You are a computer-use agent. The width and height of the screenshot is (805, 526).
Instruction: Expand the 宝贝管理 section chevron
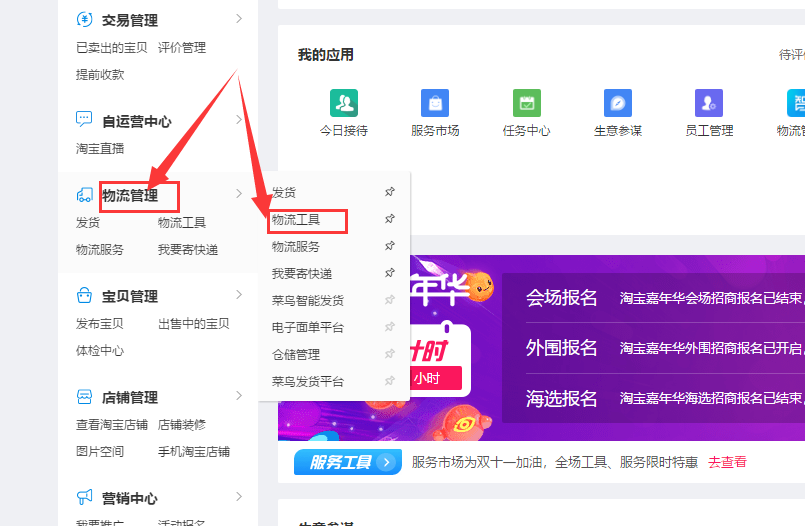(239, 295)
